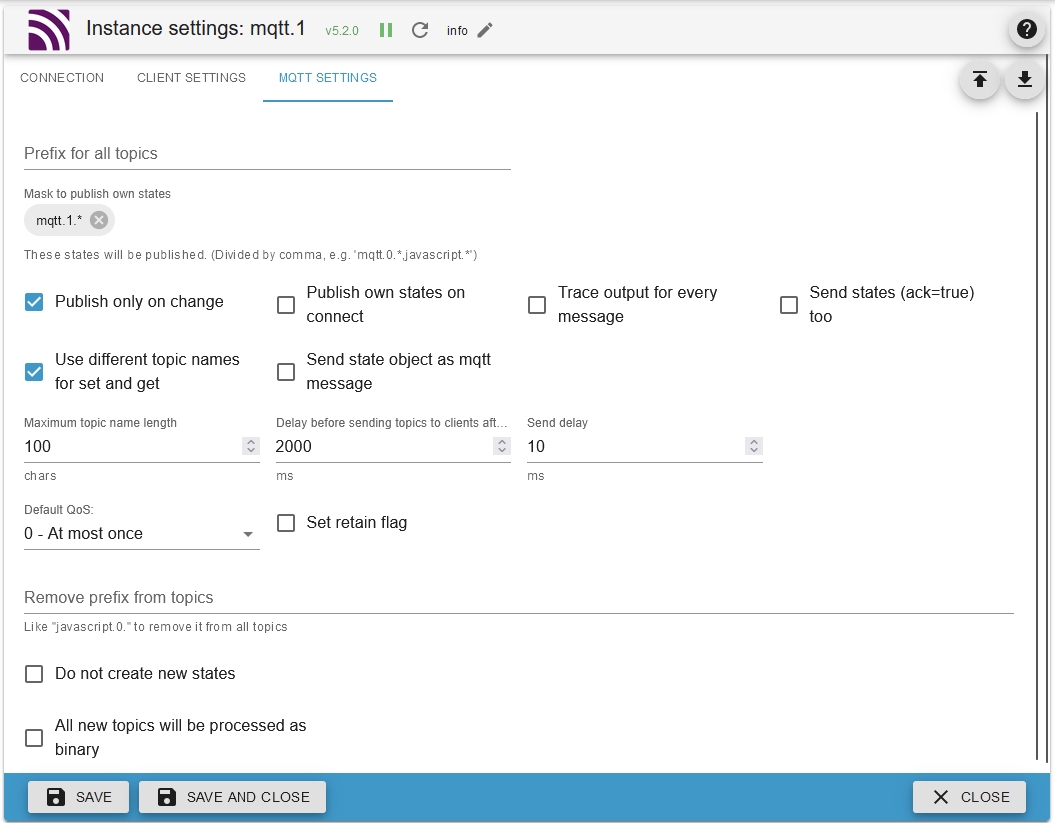
Task: Click the Maximum topic name length stepper
Action: (251, 446)
